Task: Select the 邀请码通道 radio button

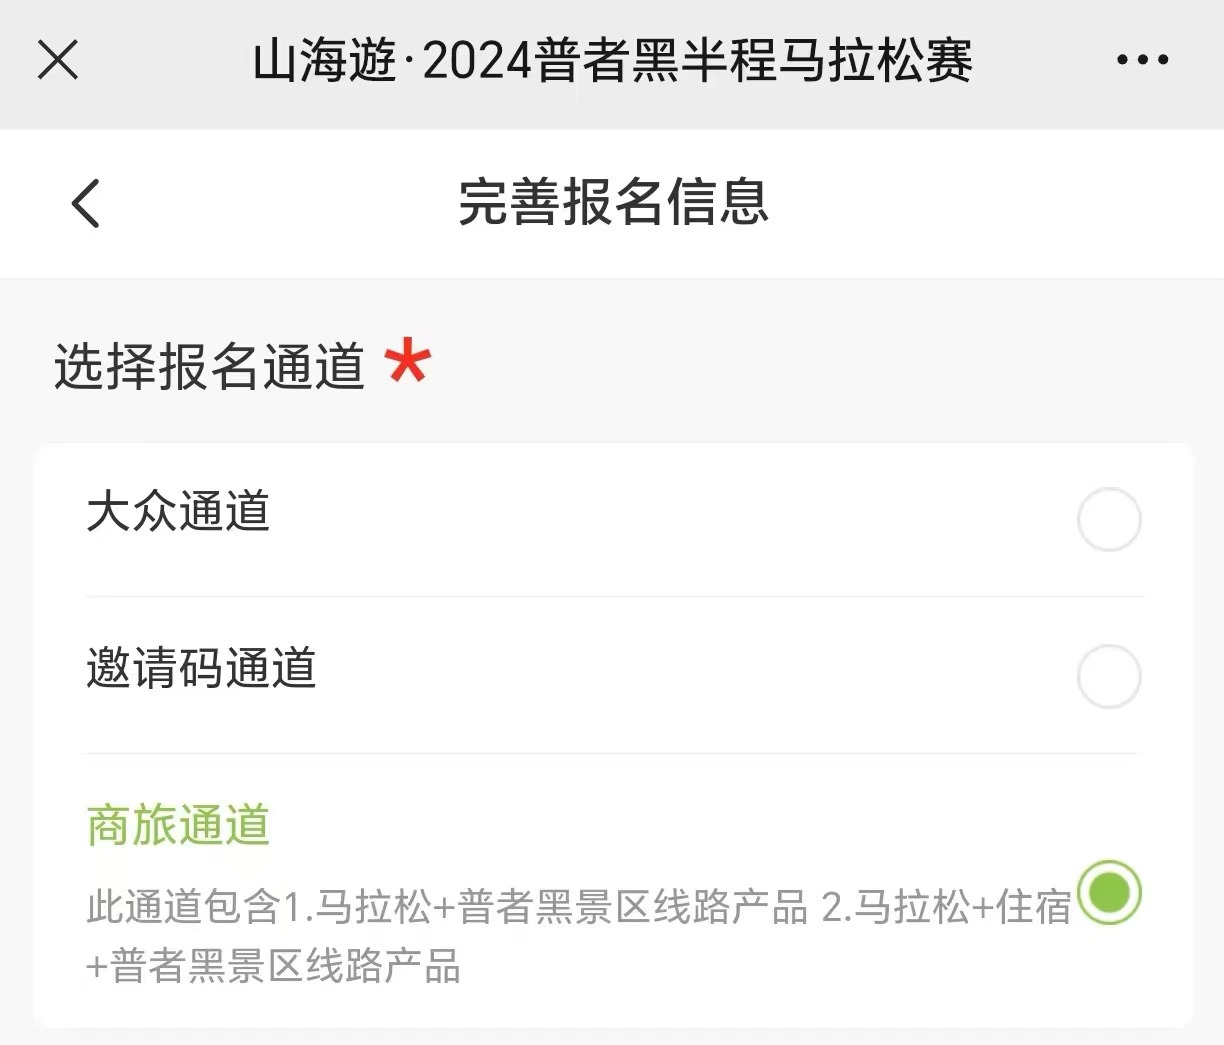Action: coord(1108,676)
